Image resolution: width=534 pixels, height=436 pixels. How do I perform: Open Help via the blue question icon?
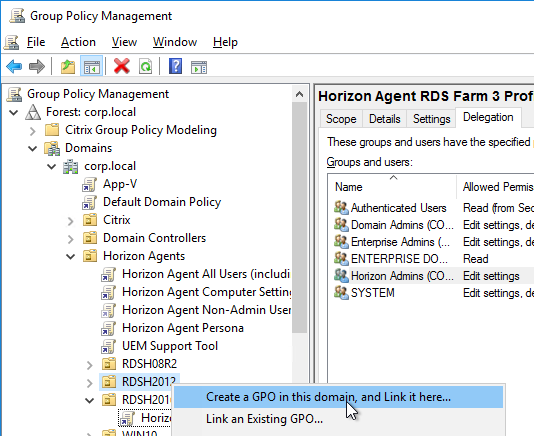pos(175,66)
